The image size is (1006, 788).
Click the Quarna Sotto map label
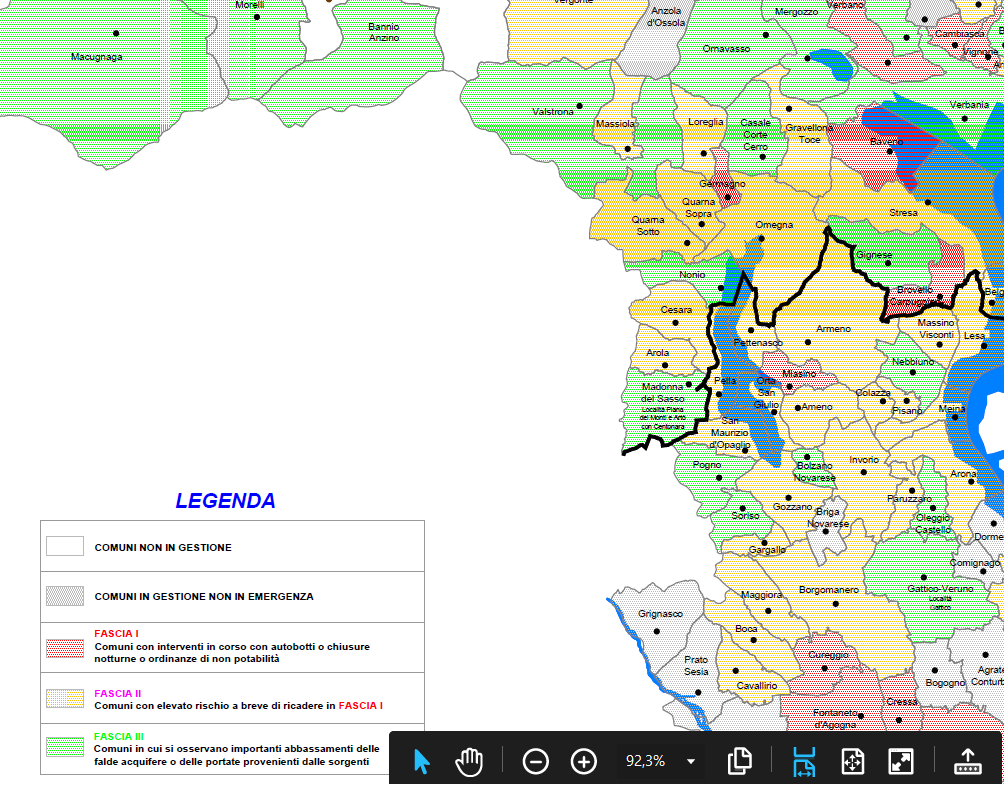coord(648,225)
